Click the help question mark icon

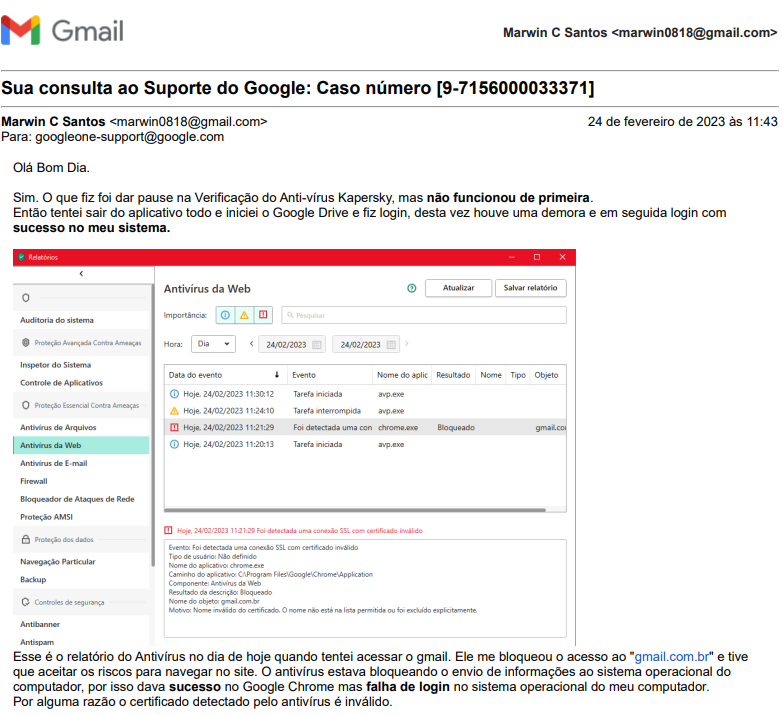click(x=411, y=288)
